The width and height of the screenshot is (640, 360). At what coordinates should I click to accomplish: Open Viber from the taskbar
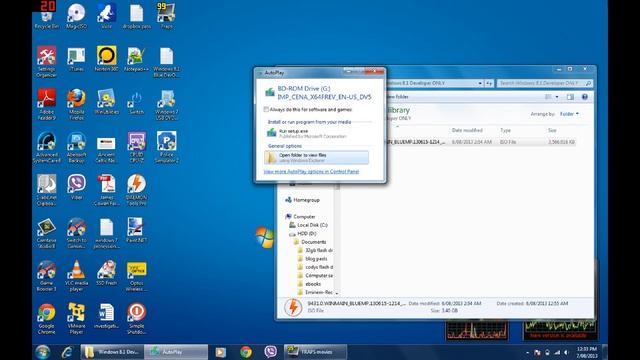(x=270, y=352)
